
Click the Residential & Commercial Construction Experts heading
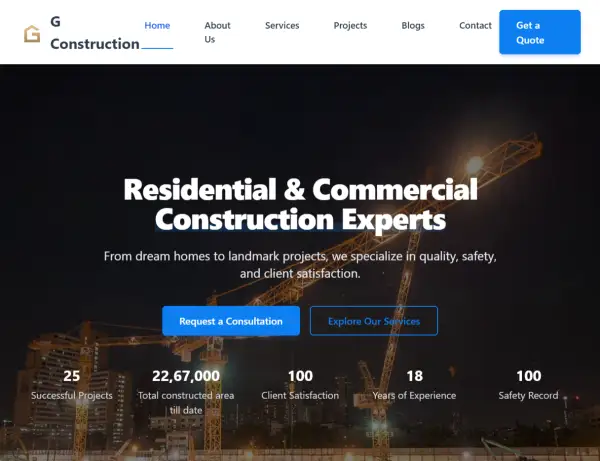click(300, 203)
